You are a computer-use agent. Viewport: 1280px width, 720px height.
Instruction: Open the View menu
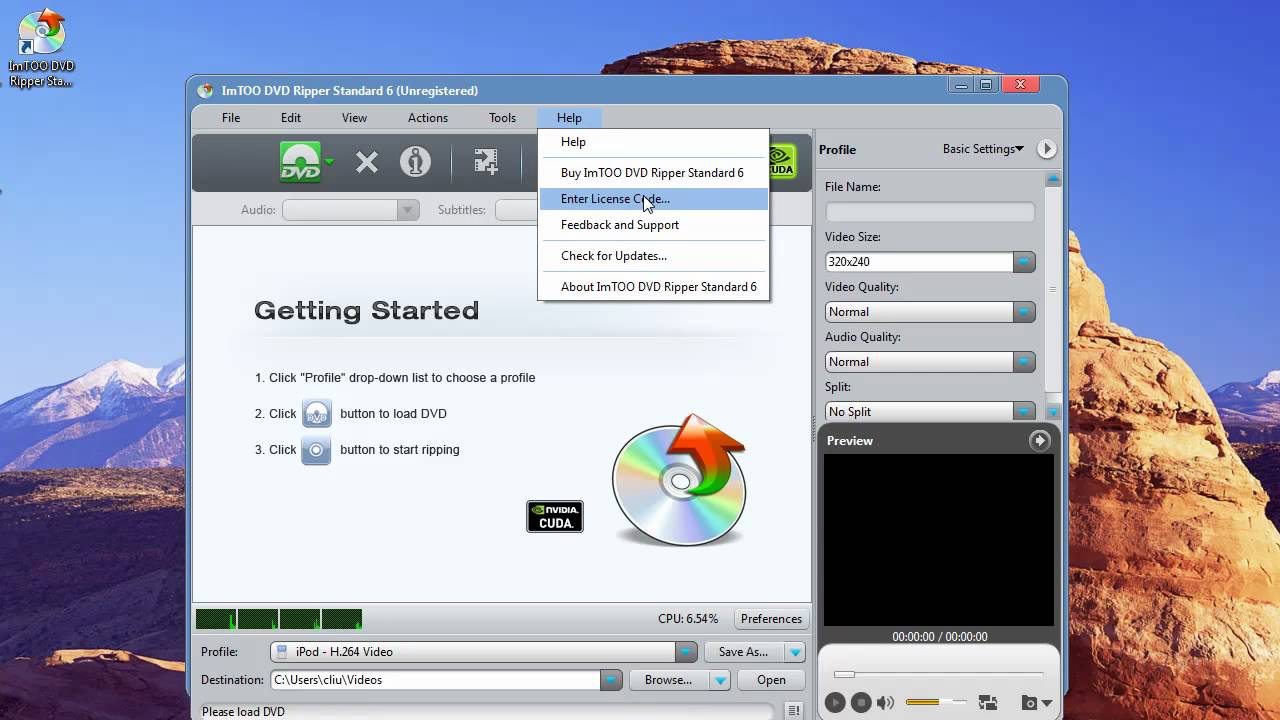click(355, 117)
